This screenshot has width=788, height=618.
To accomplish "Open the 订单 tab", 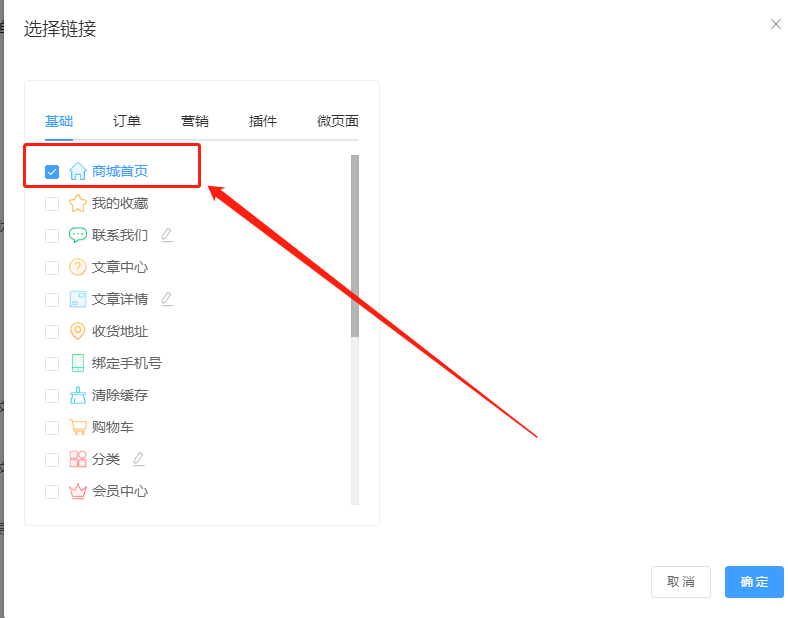I will [x=127, y=121].
